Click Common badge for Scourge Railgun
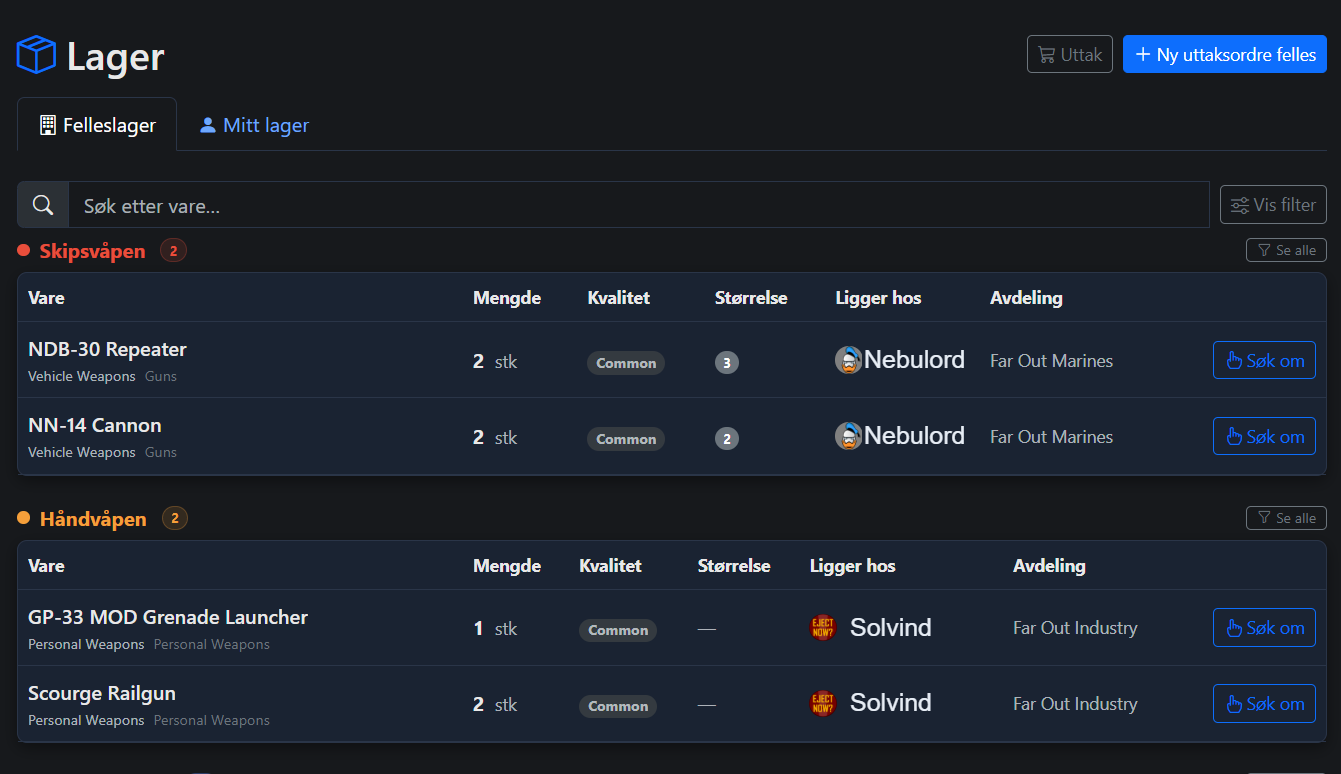The width and height of the screenshot is (1341, 774). (618, 706)
